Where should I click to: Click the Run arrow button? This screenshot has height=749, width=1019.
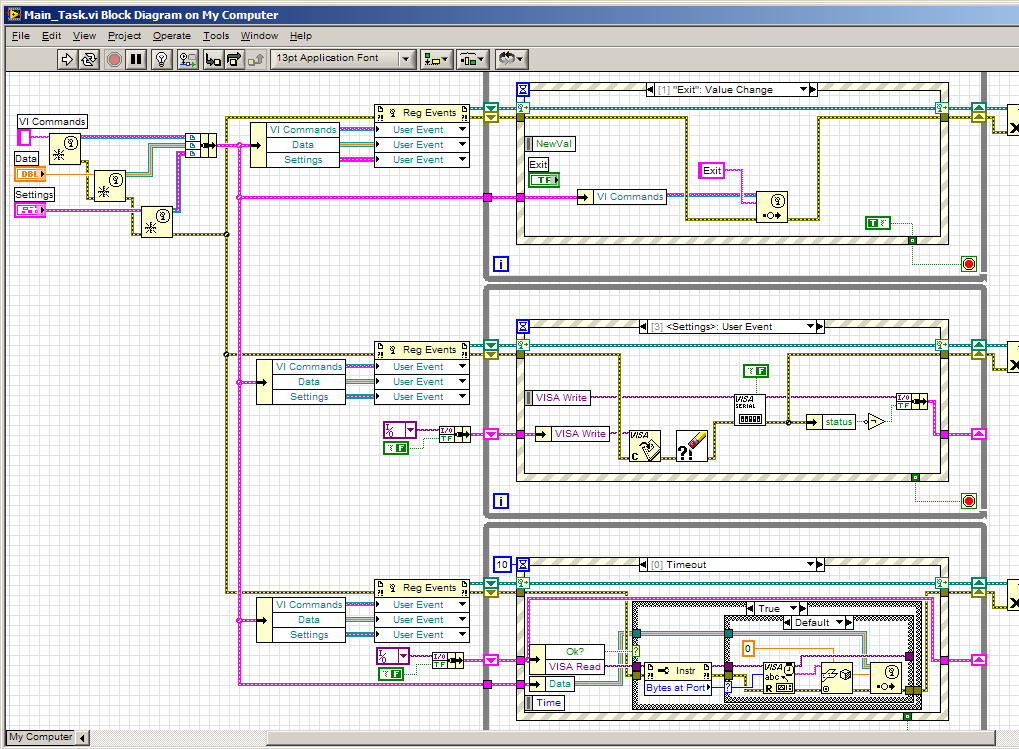pyautogui.click(x=69, y=59)
